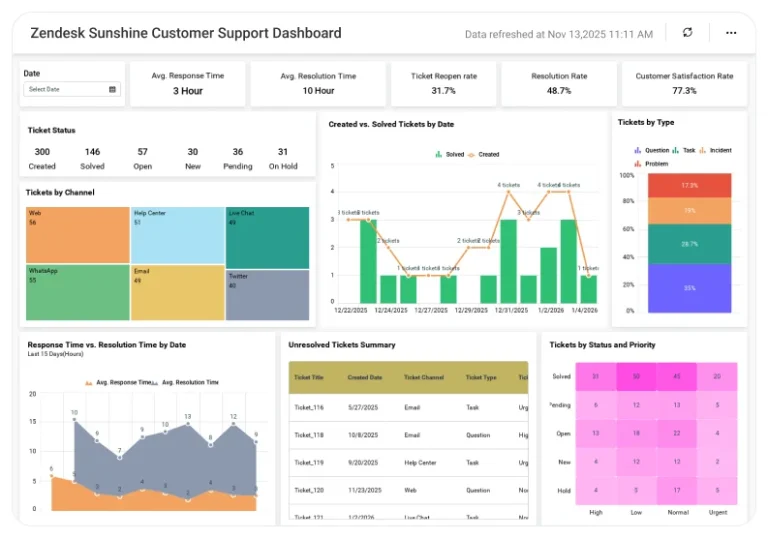Click the 5/27/2025 created date cell
This screenshot has height=538, width=768.
(363, 407)
